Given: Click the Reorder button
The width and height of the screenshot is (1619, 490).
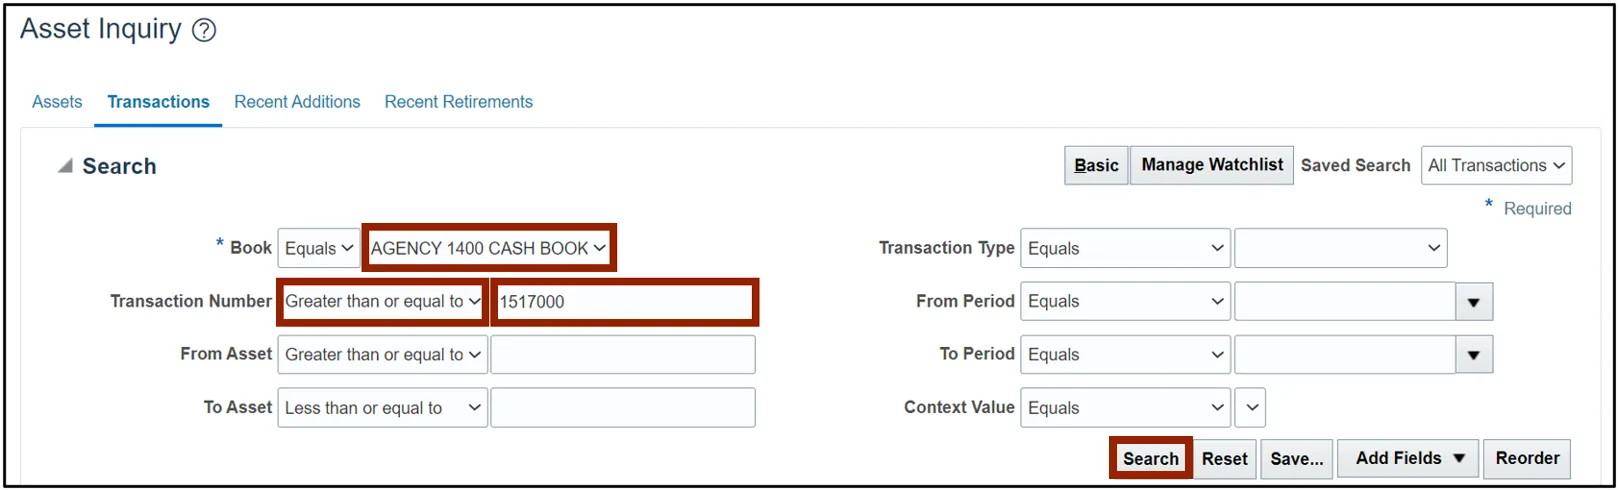Looking at the screenshot, I should [1526, 459].
